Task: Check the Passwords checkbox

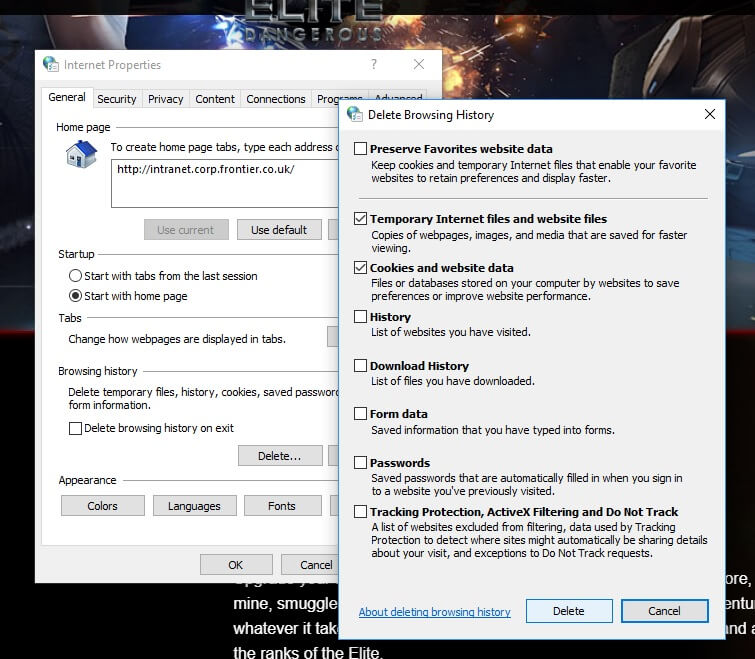Action: pyautogui.click(x=360, y=463)
